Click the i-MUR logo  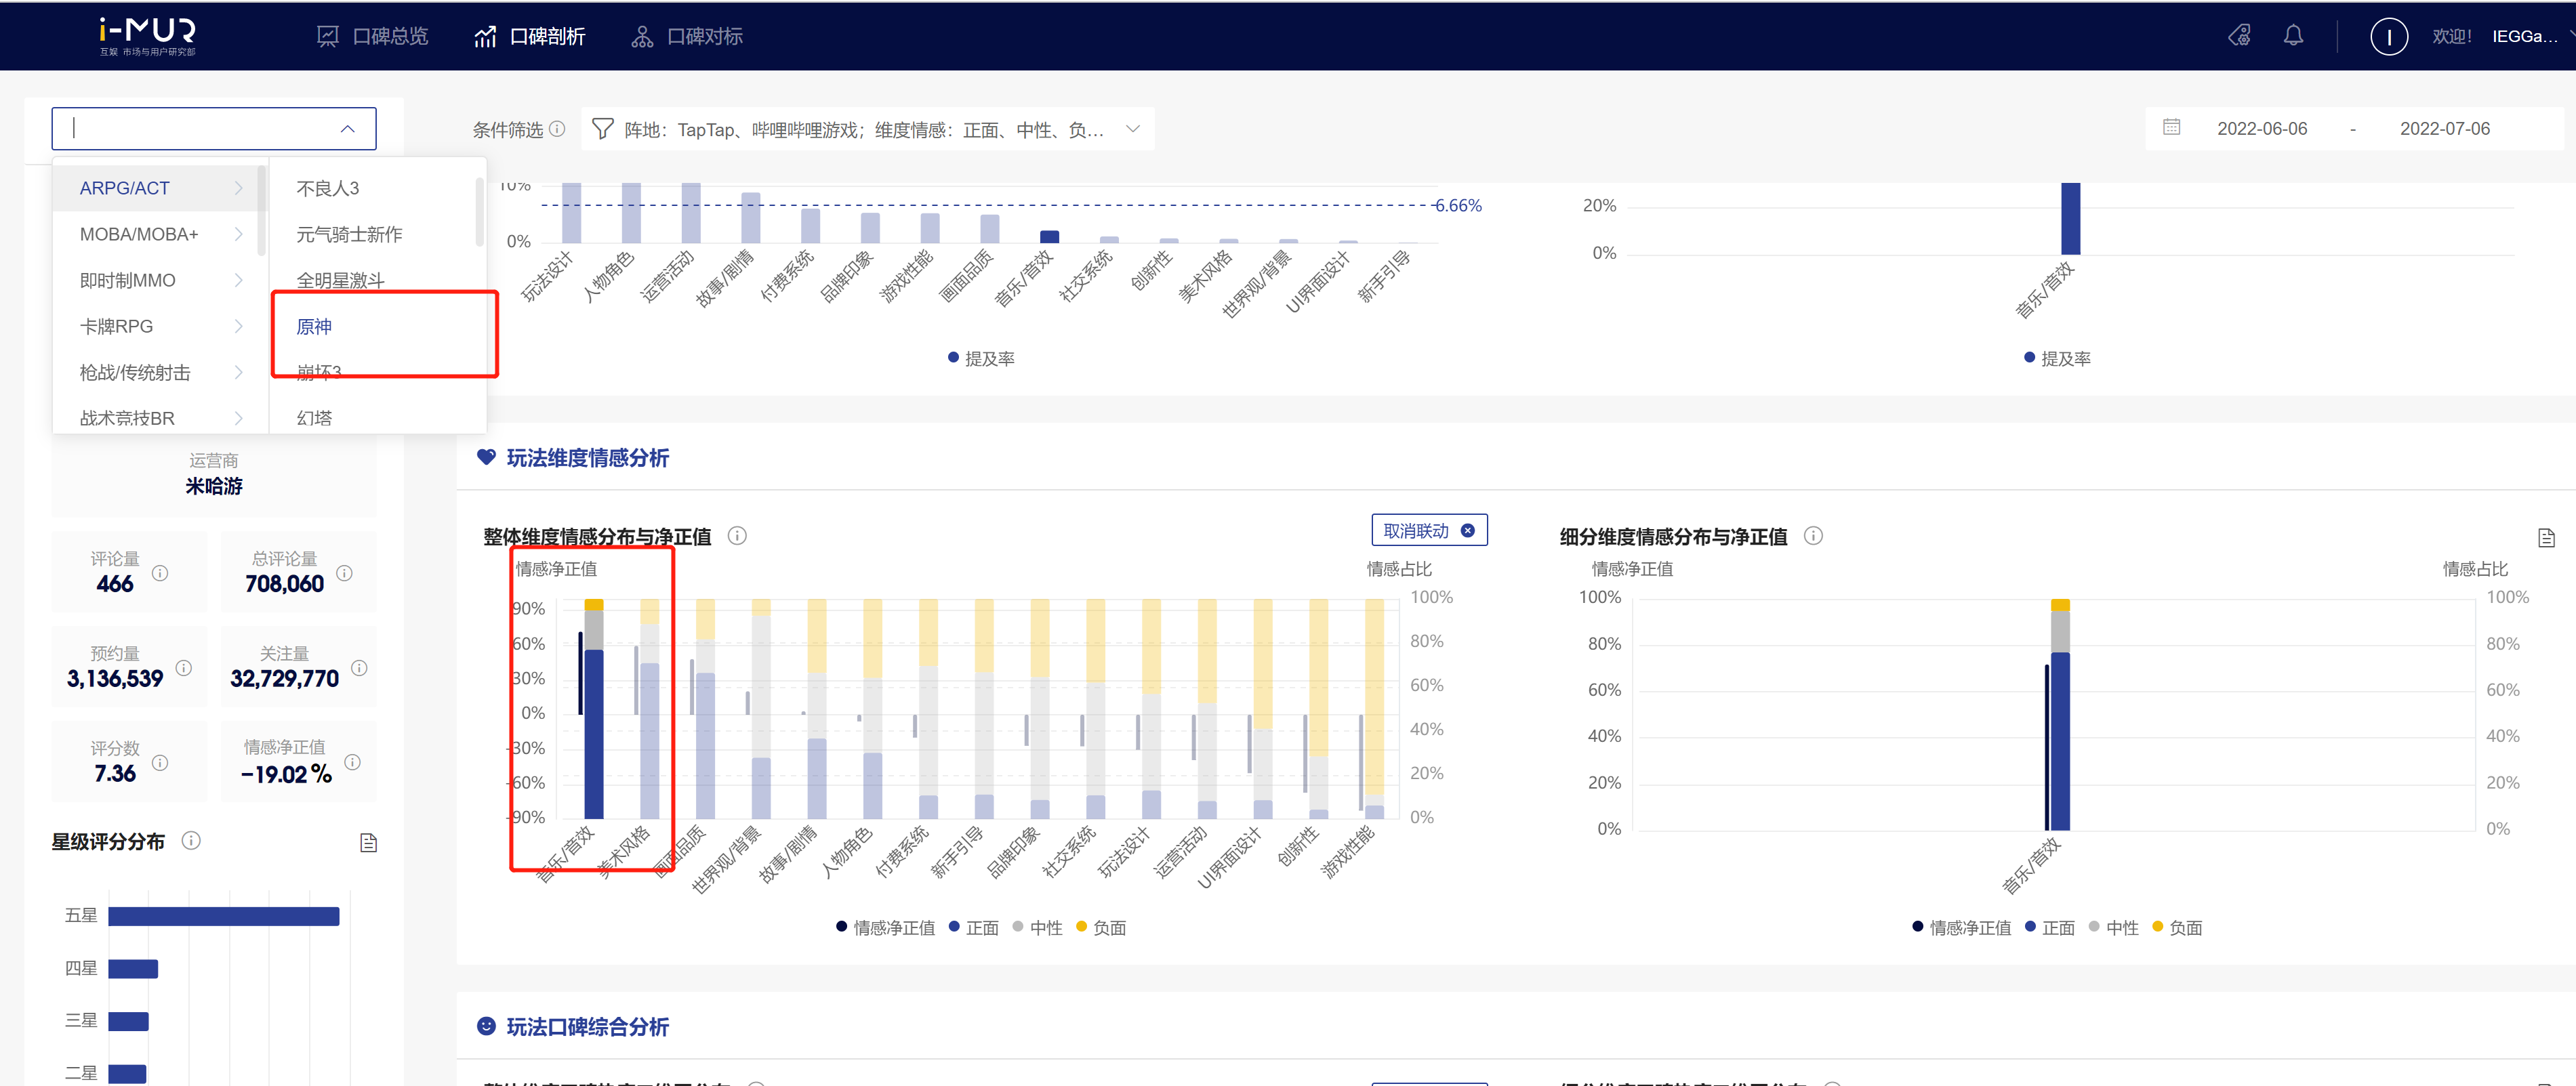coord(147,36)
